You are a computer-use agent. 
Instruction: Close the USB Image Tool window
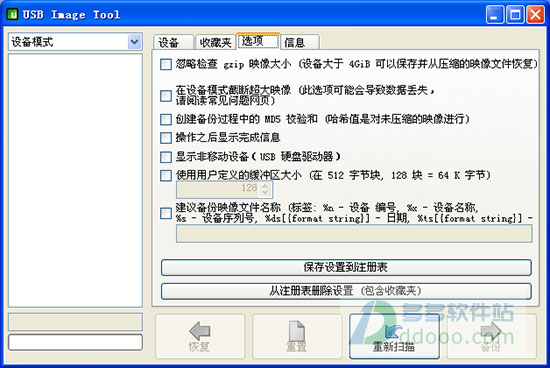pos(535,15)
